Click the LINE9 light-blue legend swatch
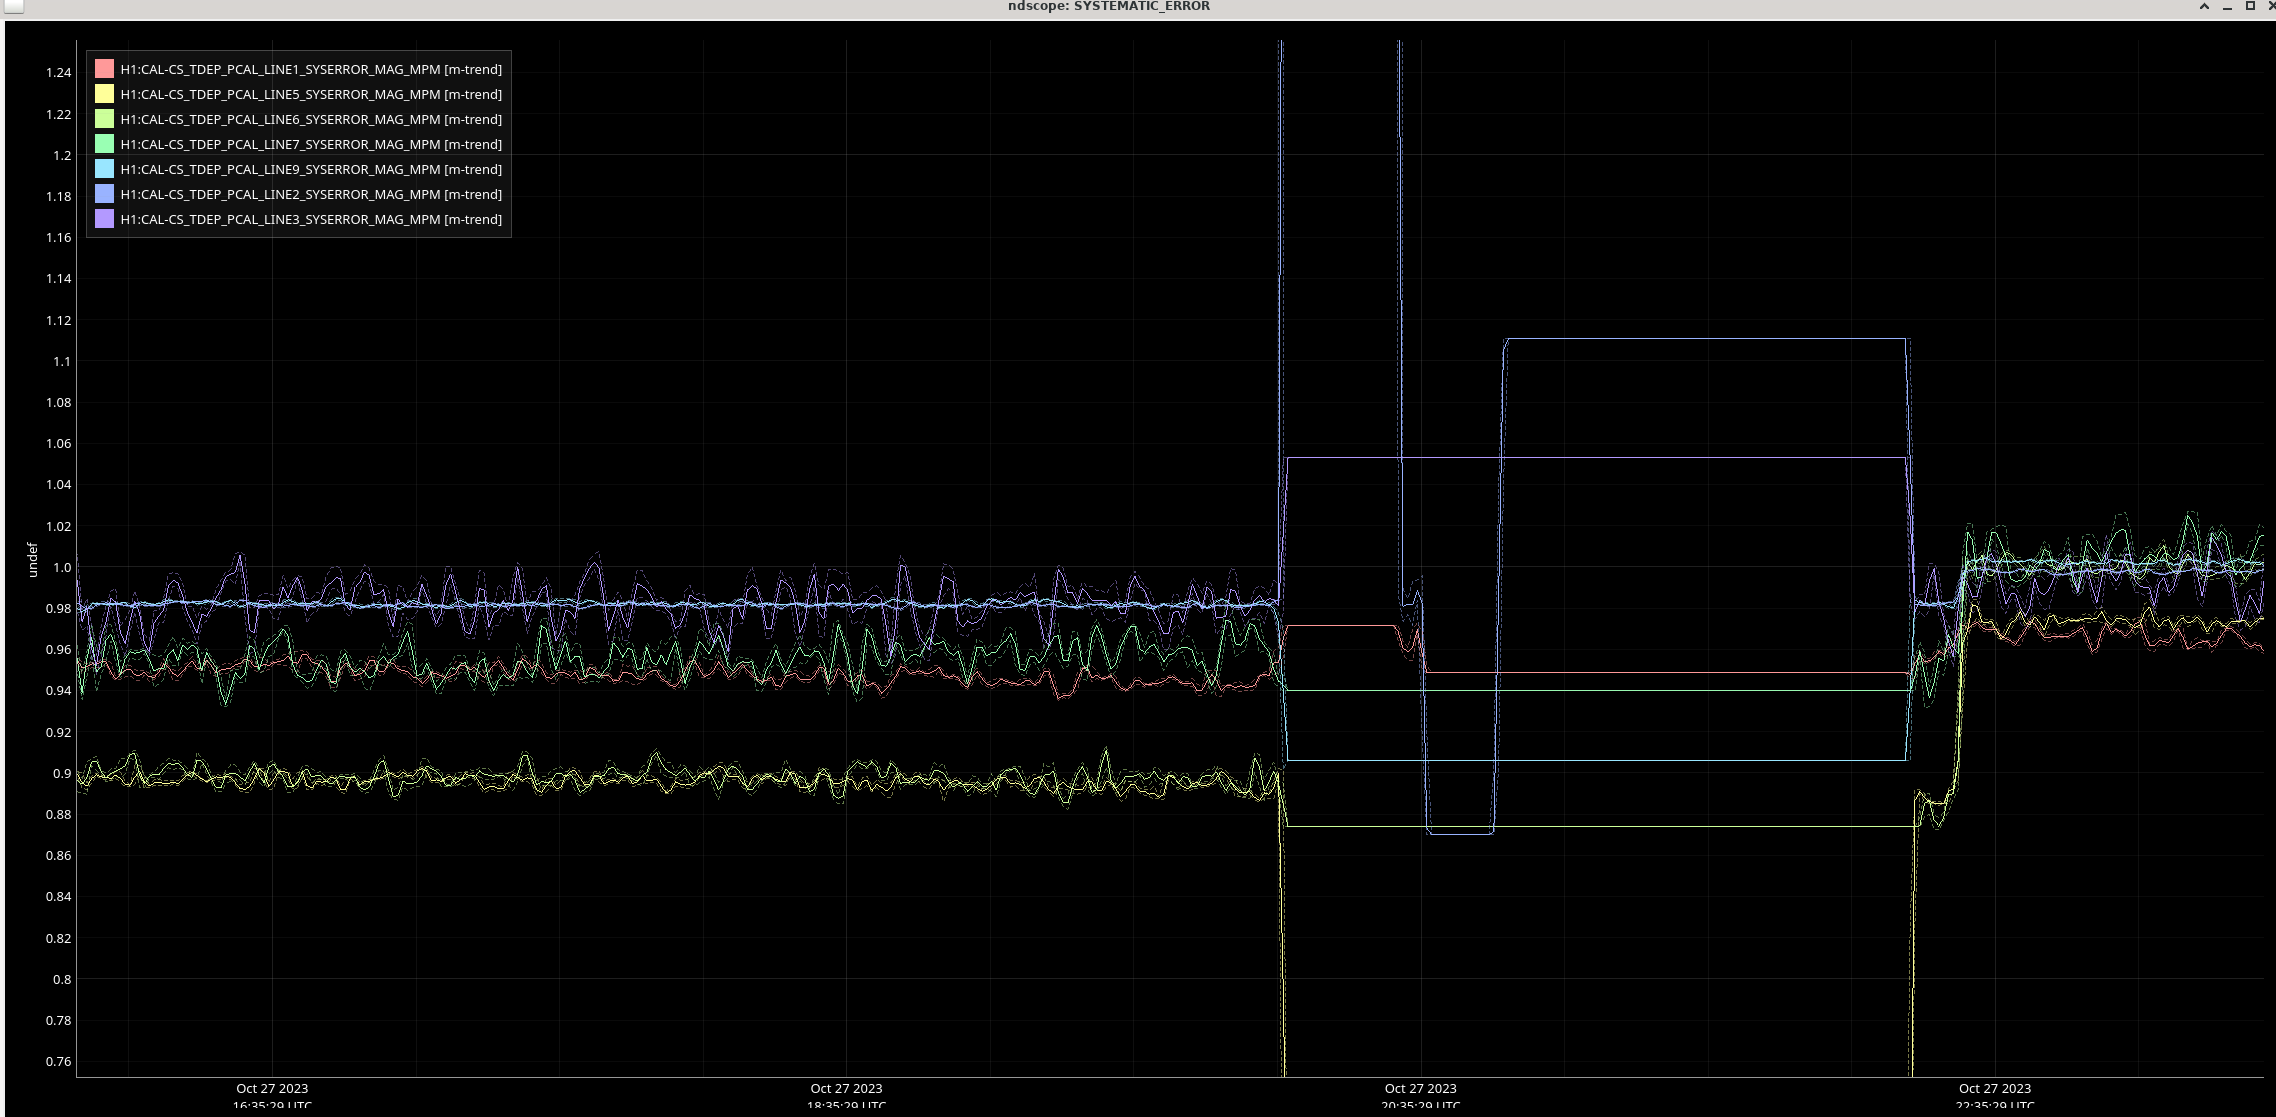 [x=104, y=169]
